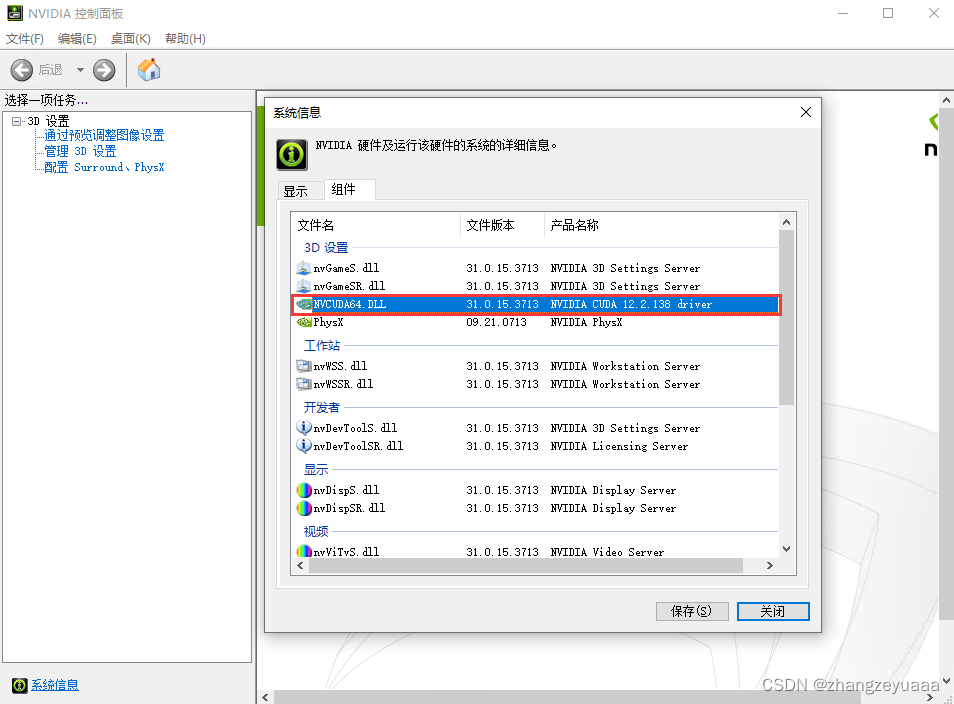
Task: Click main window bottom scrollbar left arrow
Action: pyautogui.click(x=265, y=697)
